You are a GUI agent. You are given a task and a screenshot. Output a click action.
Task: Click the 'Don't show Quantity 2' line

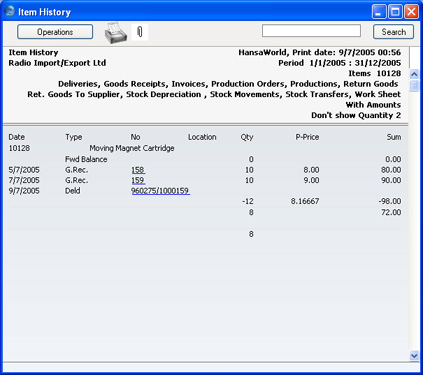pos(356,115)
